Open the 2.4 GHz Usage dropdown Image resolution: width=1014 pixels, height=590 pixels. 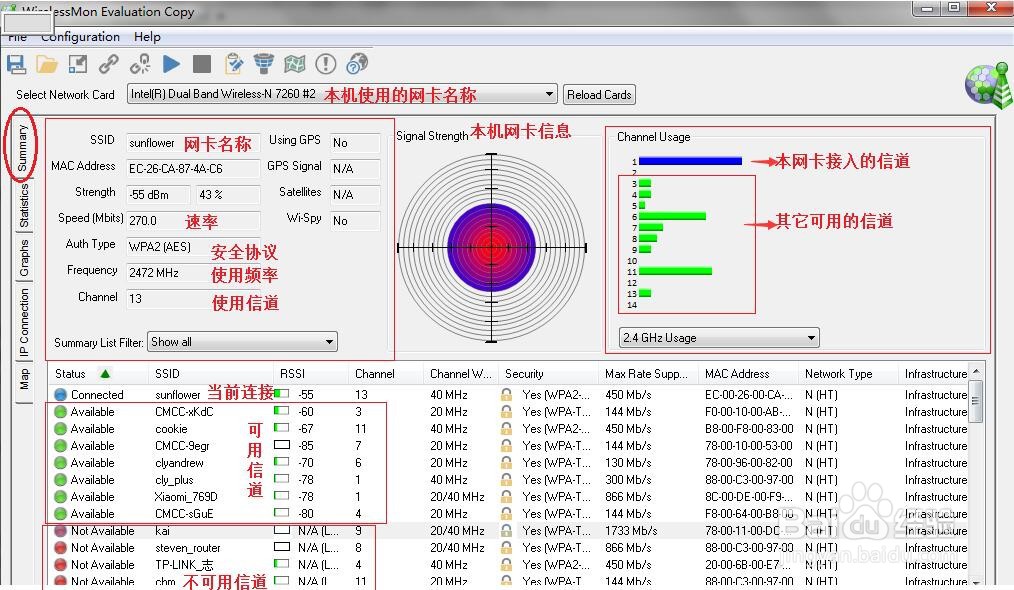719,338
